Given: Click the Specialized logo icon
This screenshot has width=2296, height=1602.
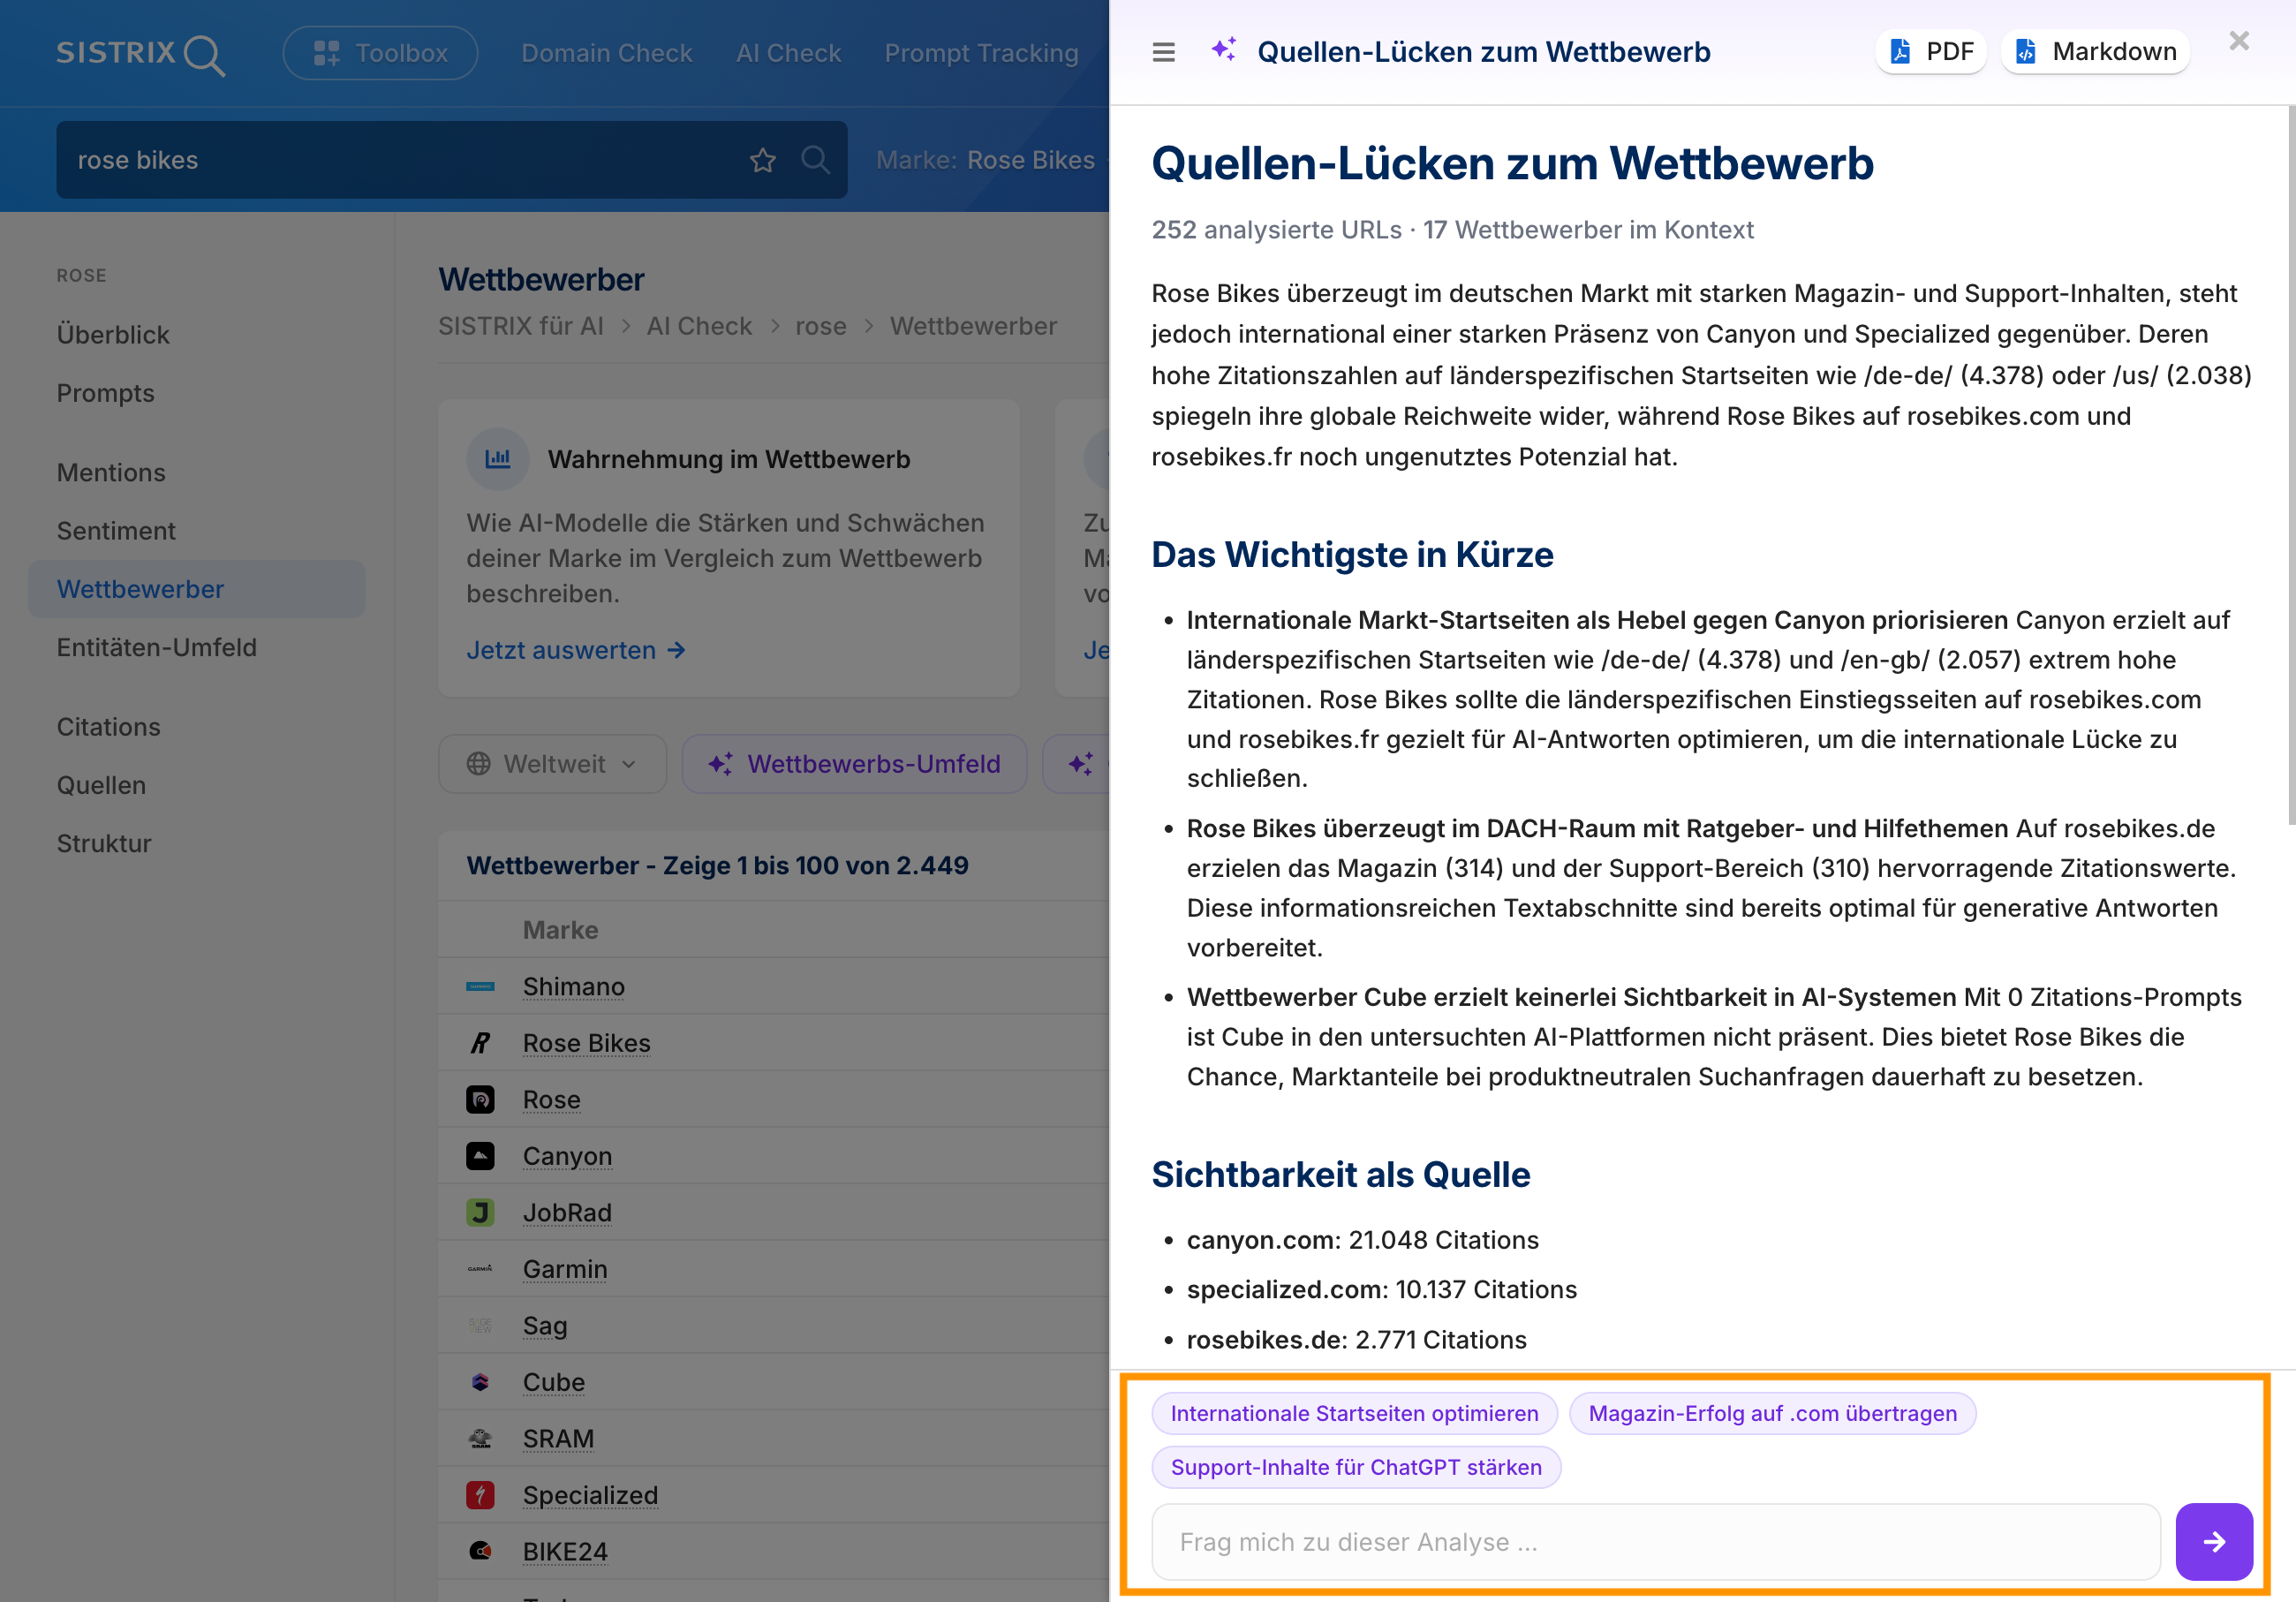Looking at the screenshot, I should click(x=480, y=1495).
